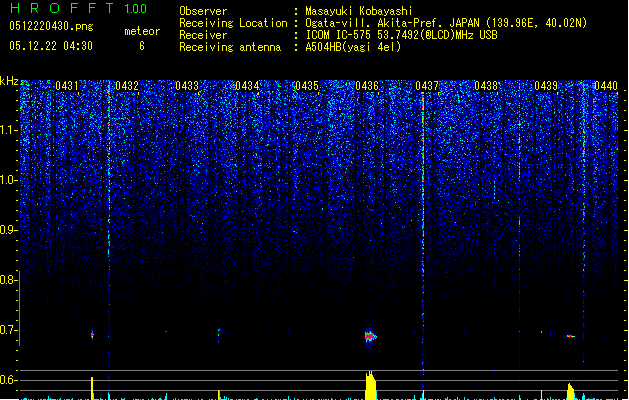Click the Observer label
The image size is (629, 400).
203,11
